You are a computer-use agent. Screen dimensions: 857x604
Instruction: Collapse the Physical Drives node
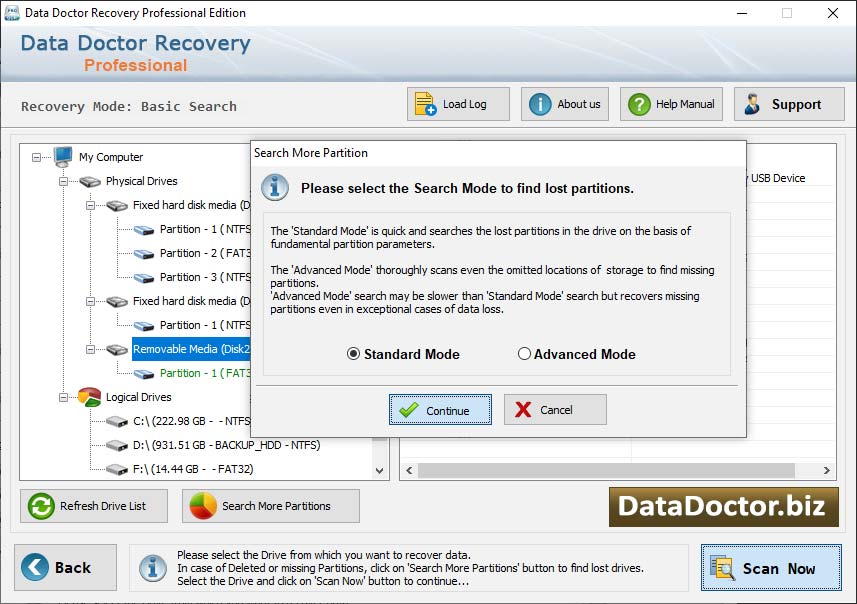pos(64,181)
